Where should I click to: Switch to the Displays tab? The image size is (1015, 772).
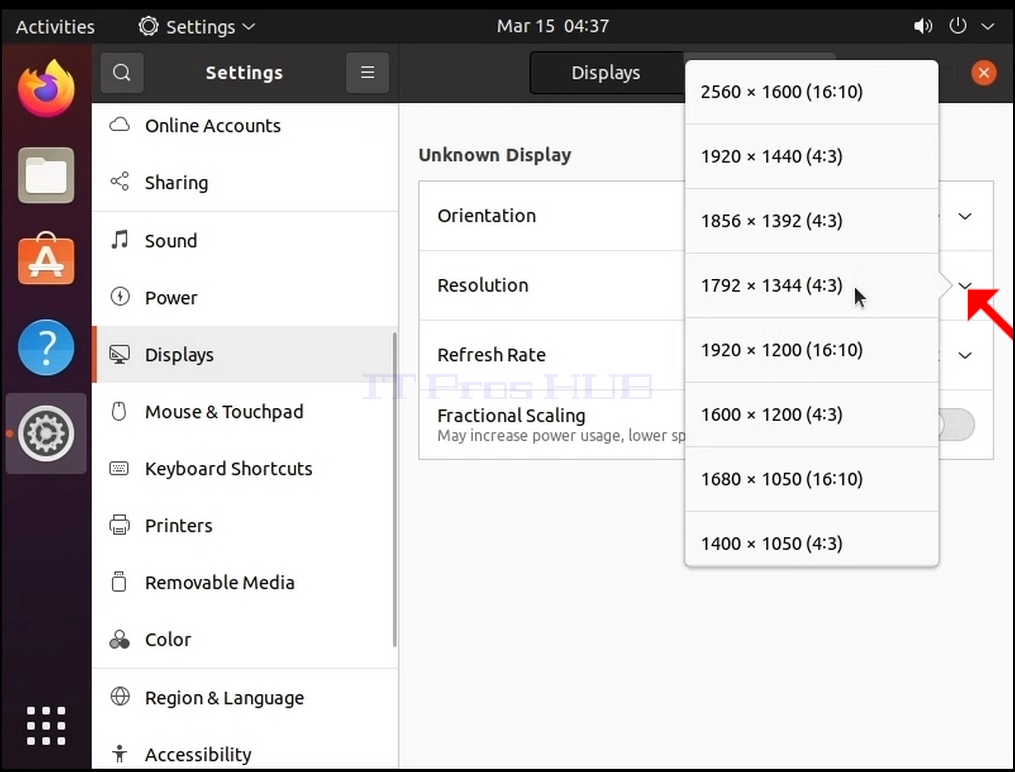(x=606, y=72)
